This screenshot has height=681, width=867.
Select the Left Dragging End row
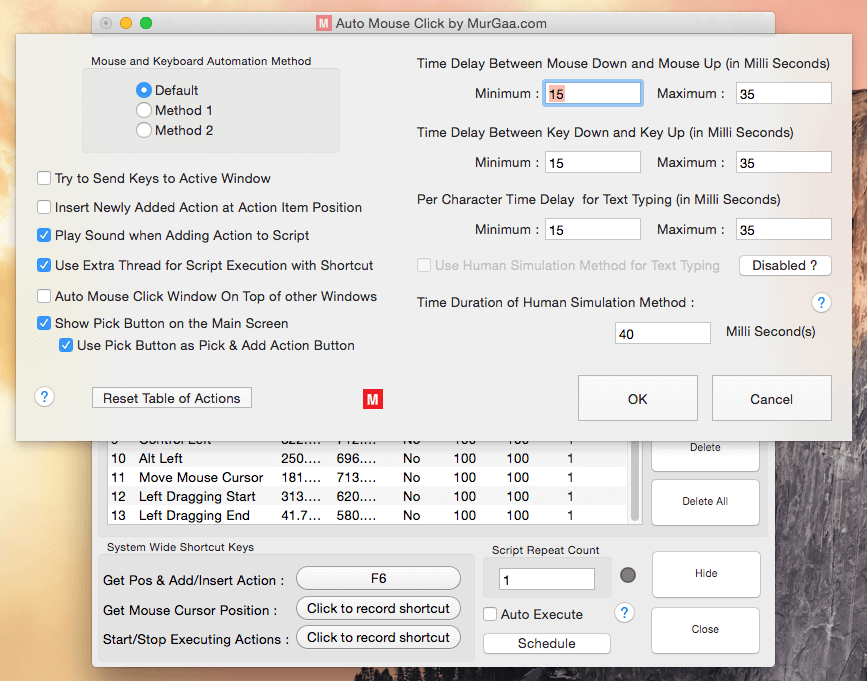pos(368,515)
